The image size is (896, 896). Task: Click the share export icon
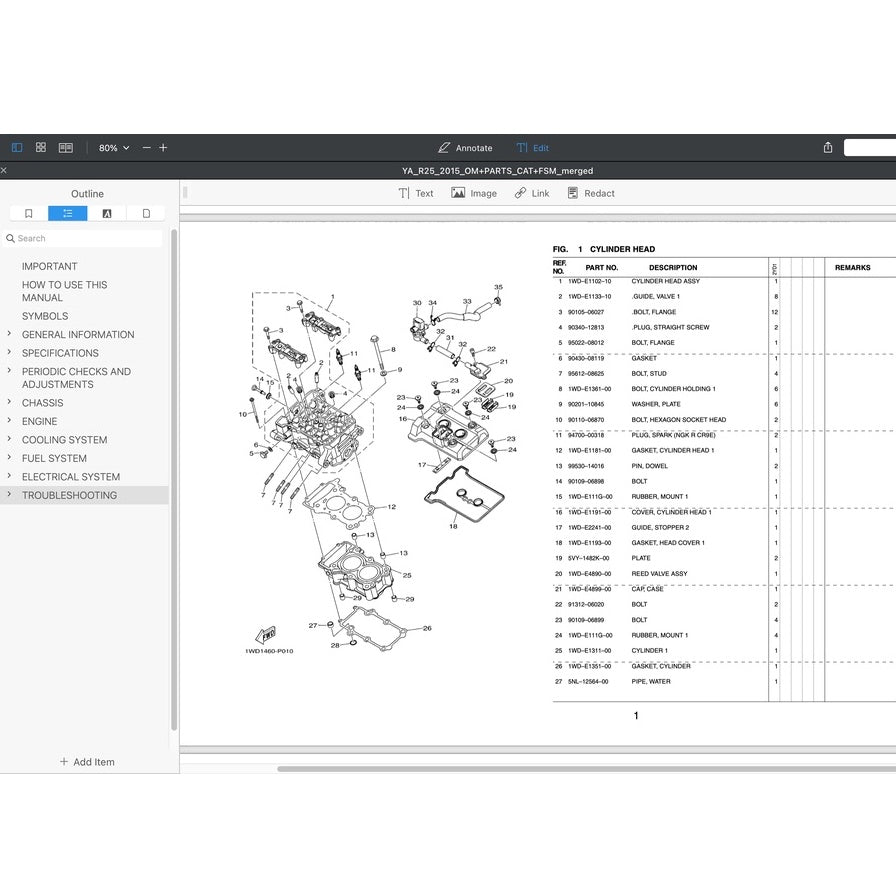pos(828,148)
